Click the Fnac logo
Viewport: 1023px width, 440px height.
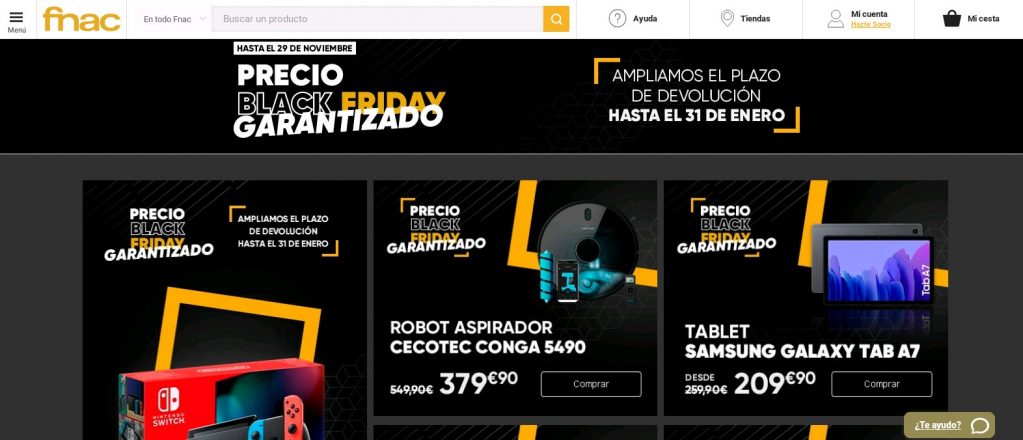pyautogui.click(x=82, y=19)
